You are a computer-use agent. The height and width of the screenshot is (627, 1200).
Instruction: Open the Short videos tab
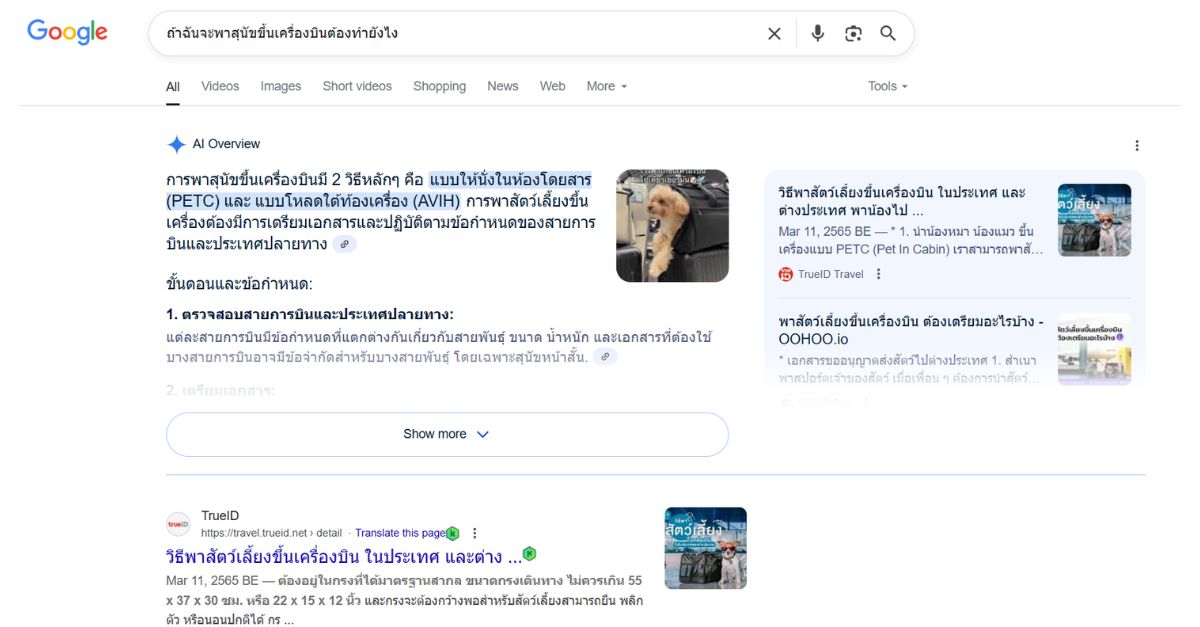(x=357, y=86)
